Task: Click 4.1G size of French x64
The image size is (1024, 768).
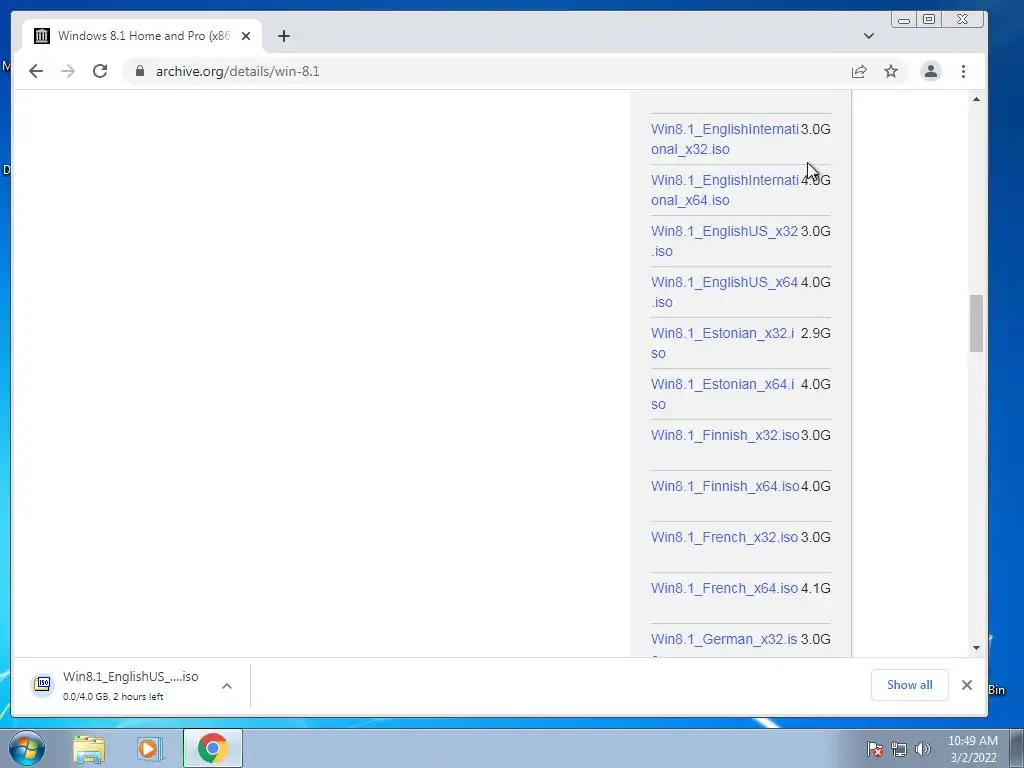Action: 816,588
